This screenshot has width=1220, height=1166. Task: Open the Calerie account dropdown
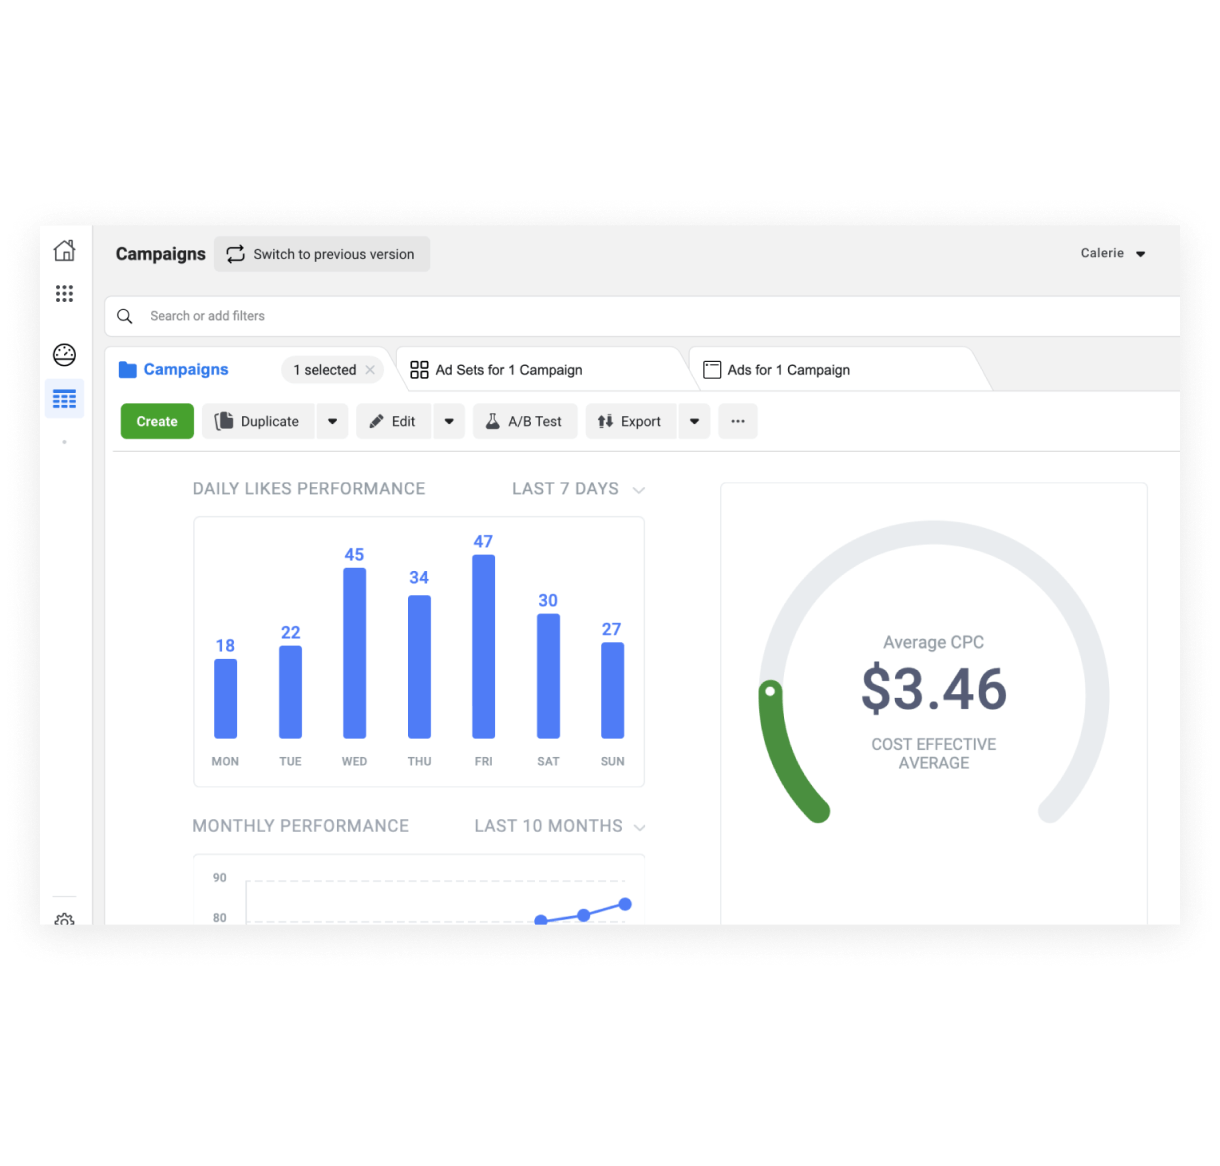pyautogui.click(x=1112, y=254)
